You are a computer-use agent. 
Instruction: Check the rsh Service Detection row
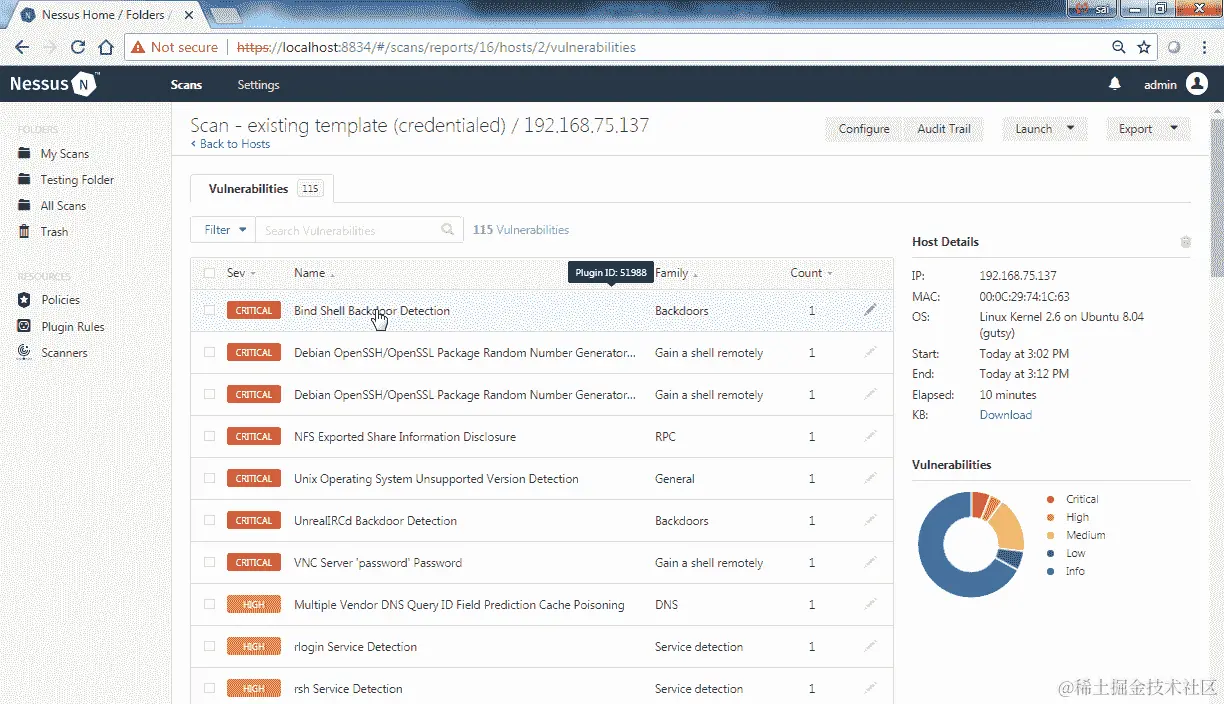point(209,688)
